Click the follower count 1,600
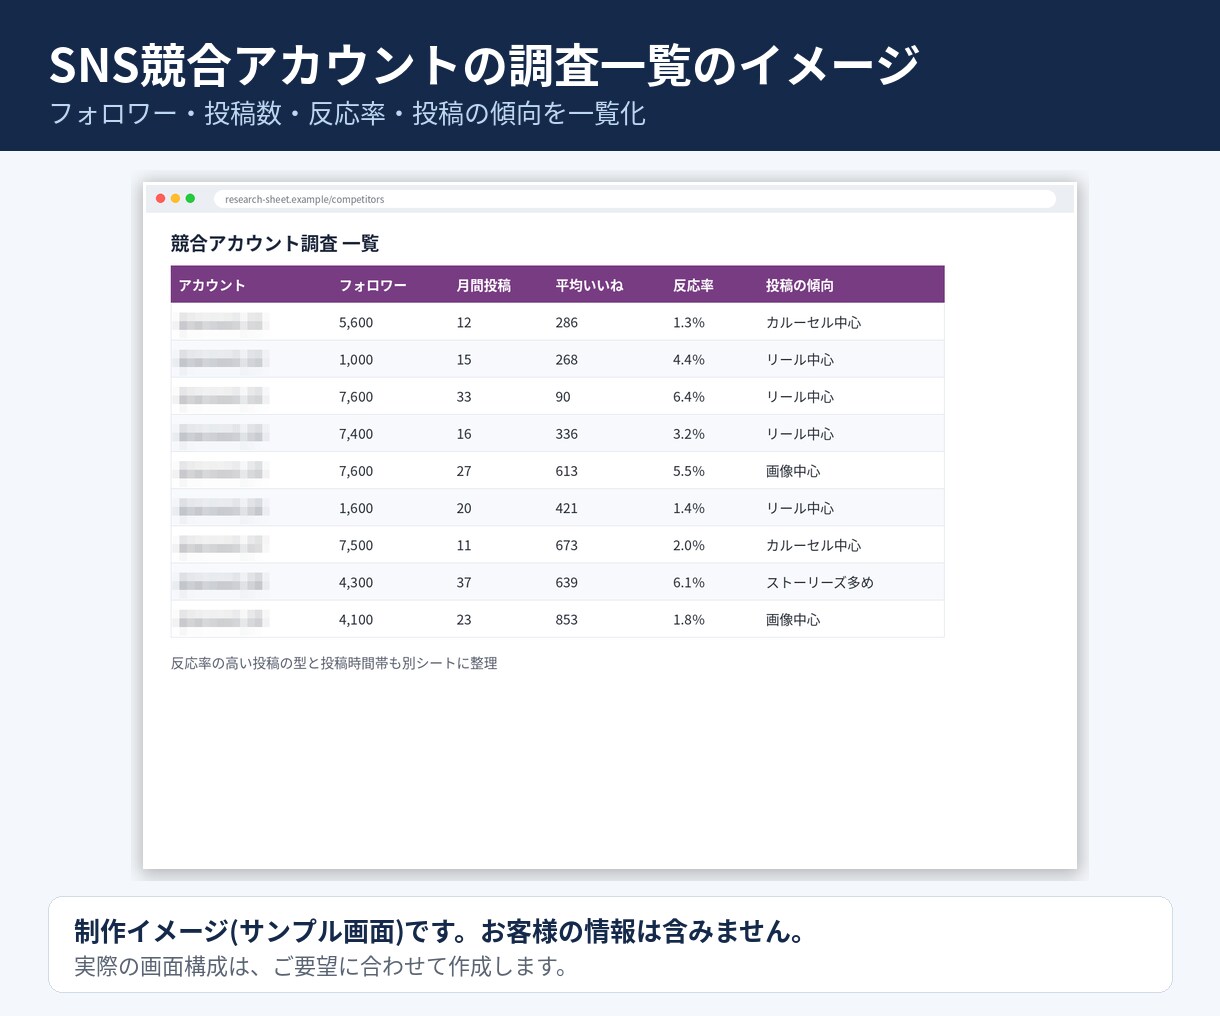1220x1016 pixels. click(356, 508)
